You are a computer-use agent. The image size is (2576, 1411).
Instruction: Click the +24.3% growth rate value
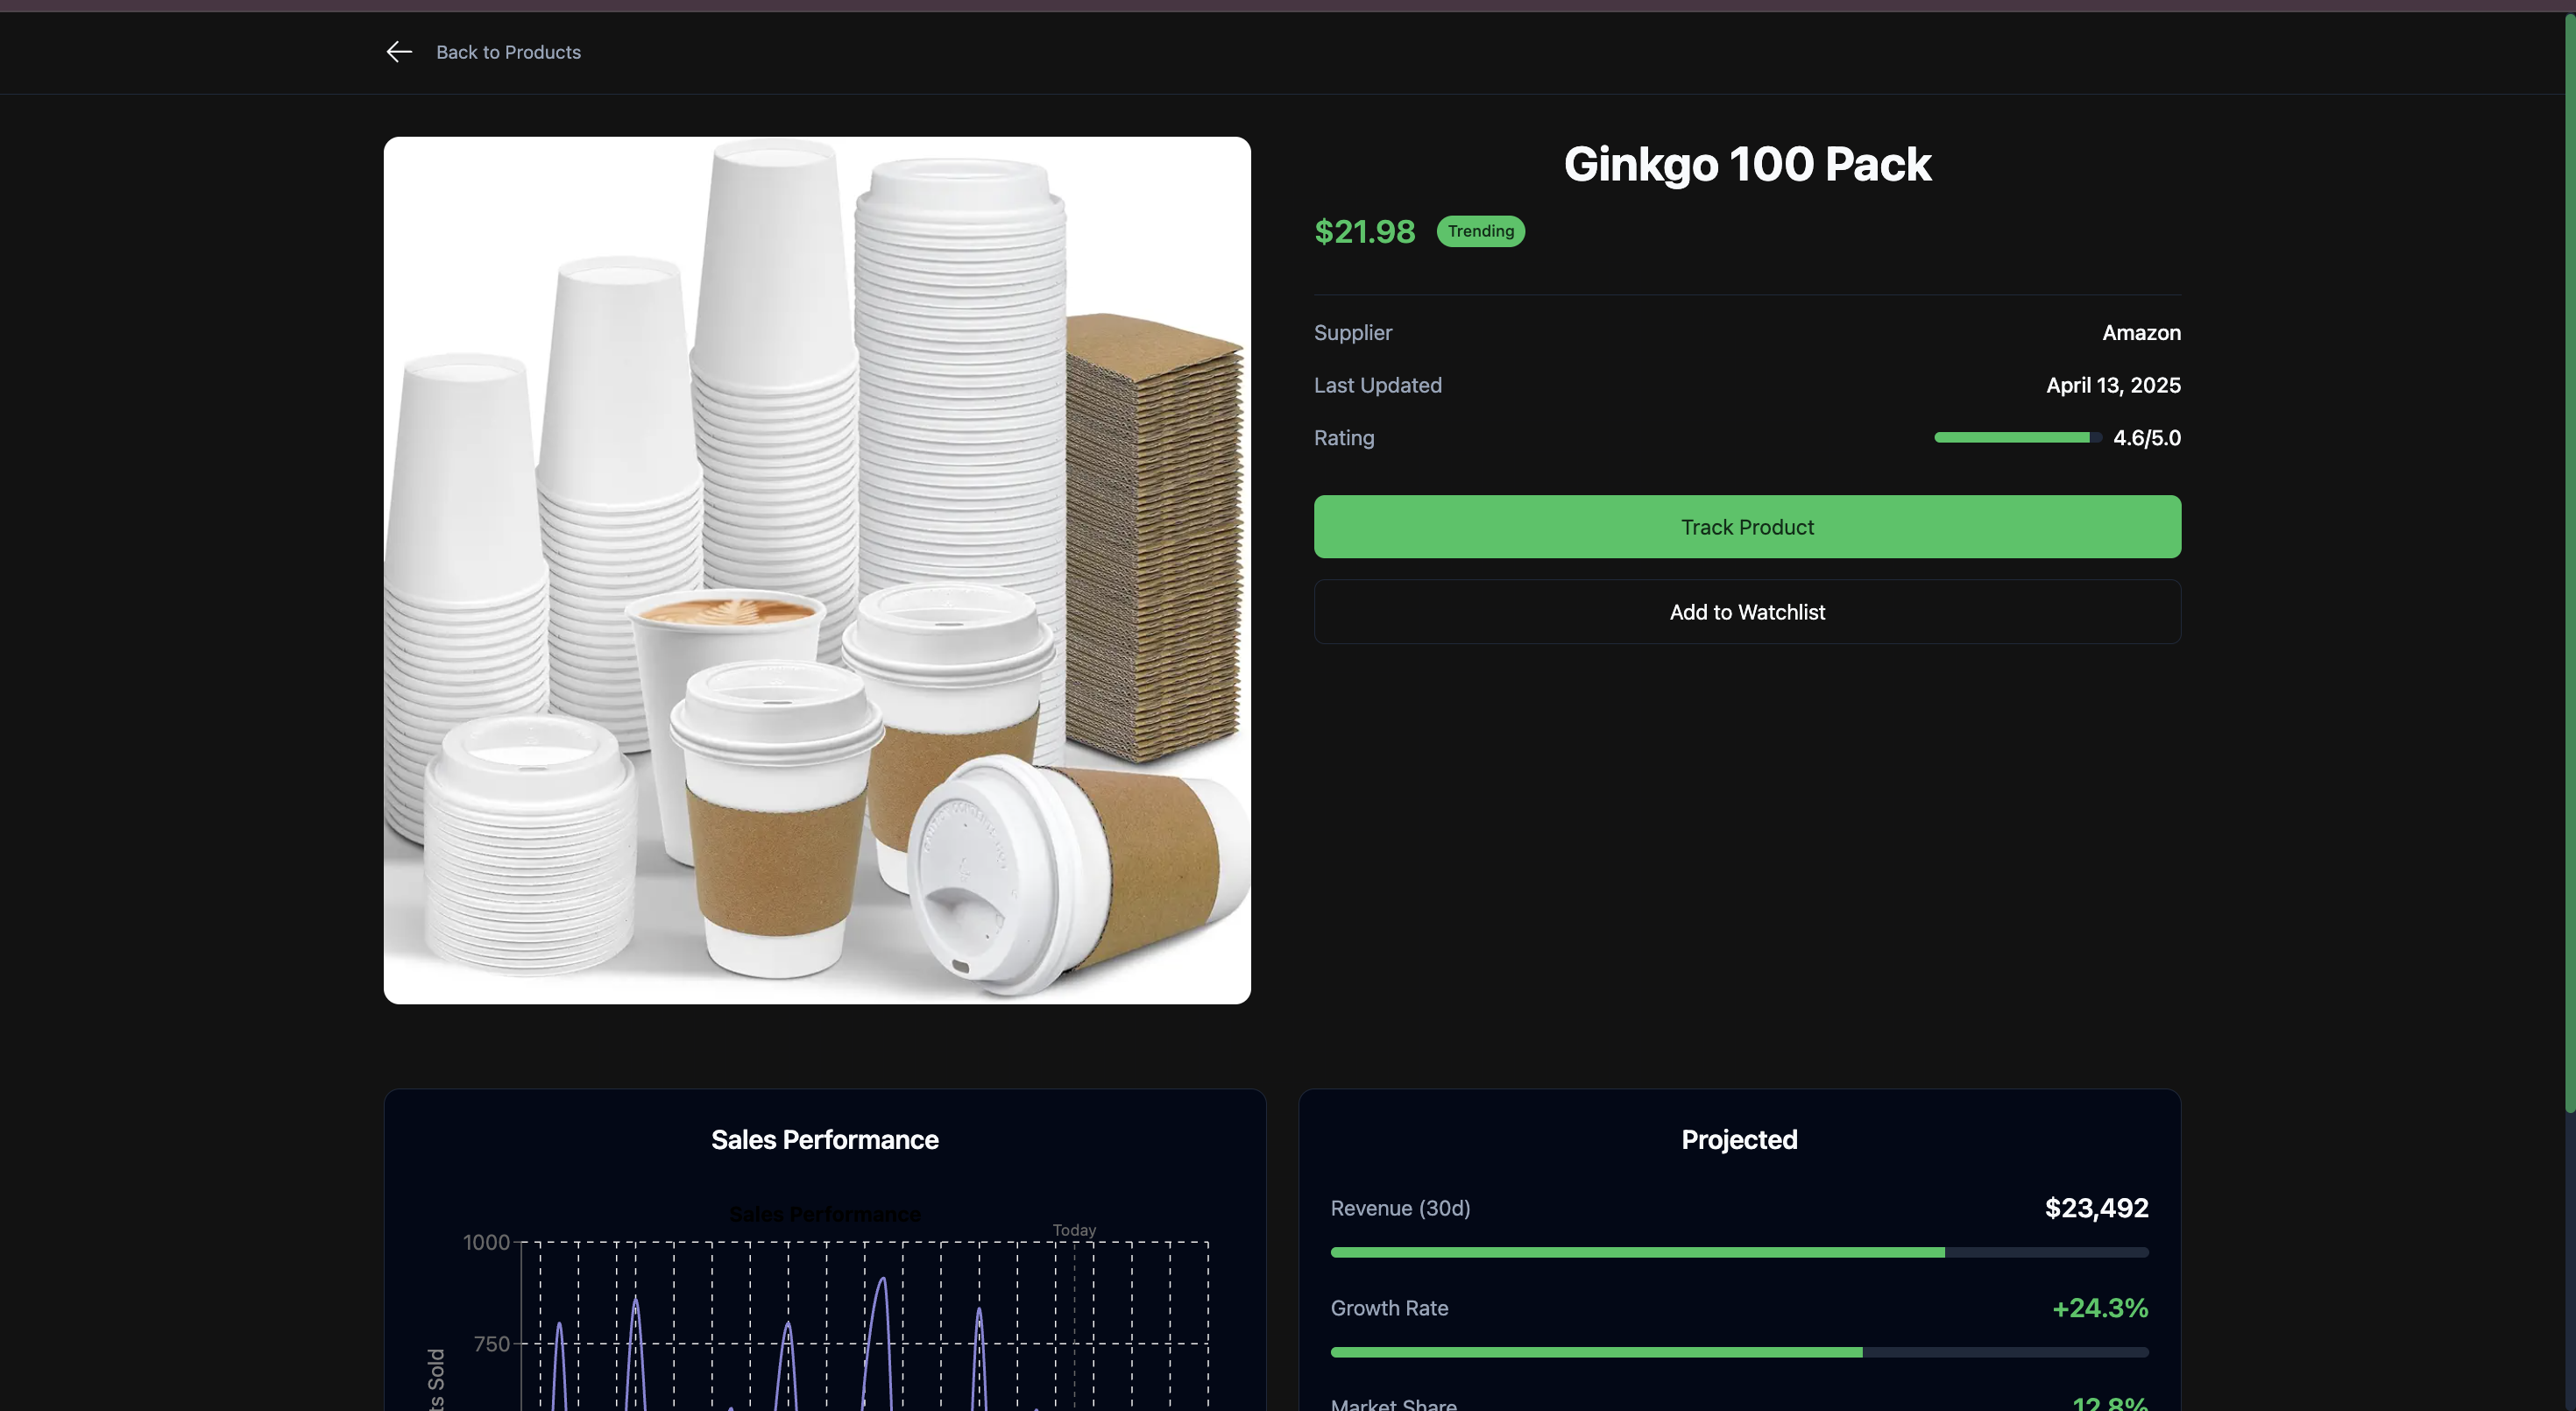[x=2099, y=1308]
